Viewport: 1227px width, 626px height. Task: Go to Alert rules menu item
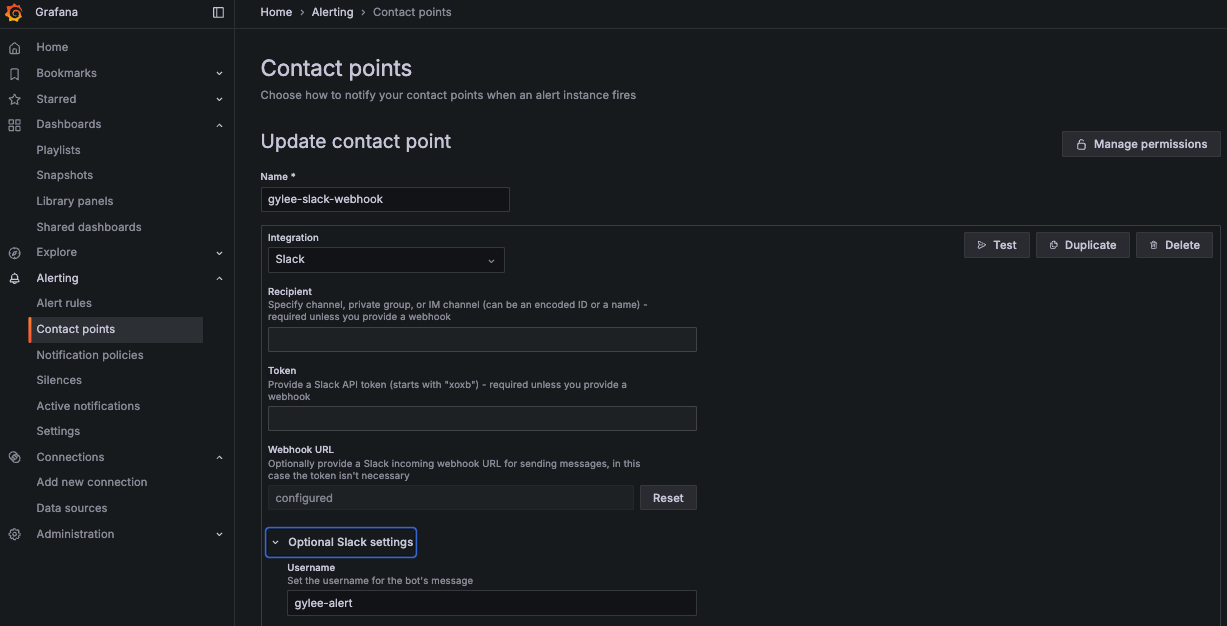click(x=64, y=303)
